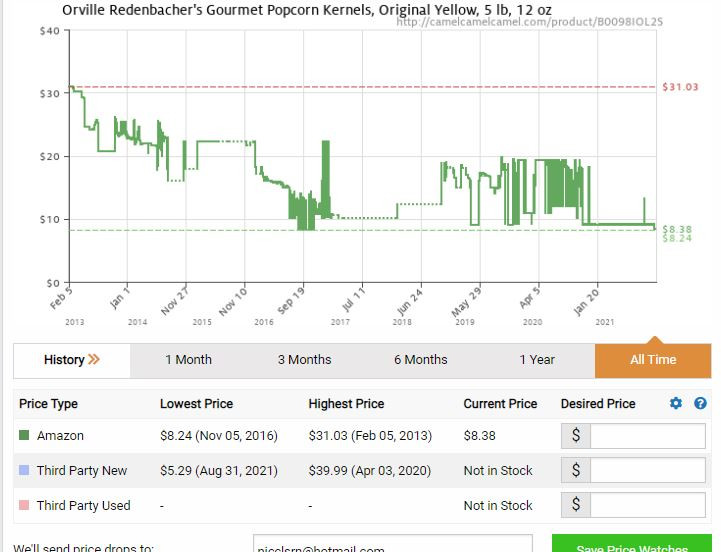Click the Price Type column header
Viewport: 721px width, 552px height.
pyautogui.click(x=48, y=403)
